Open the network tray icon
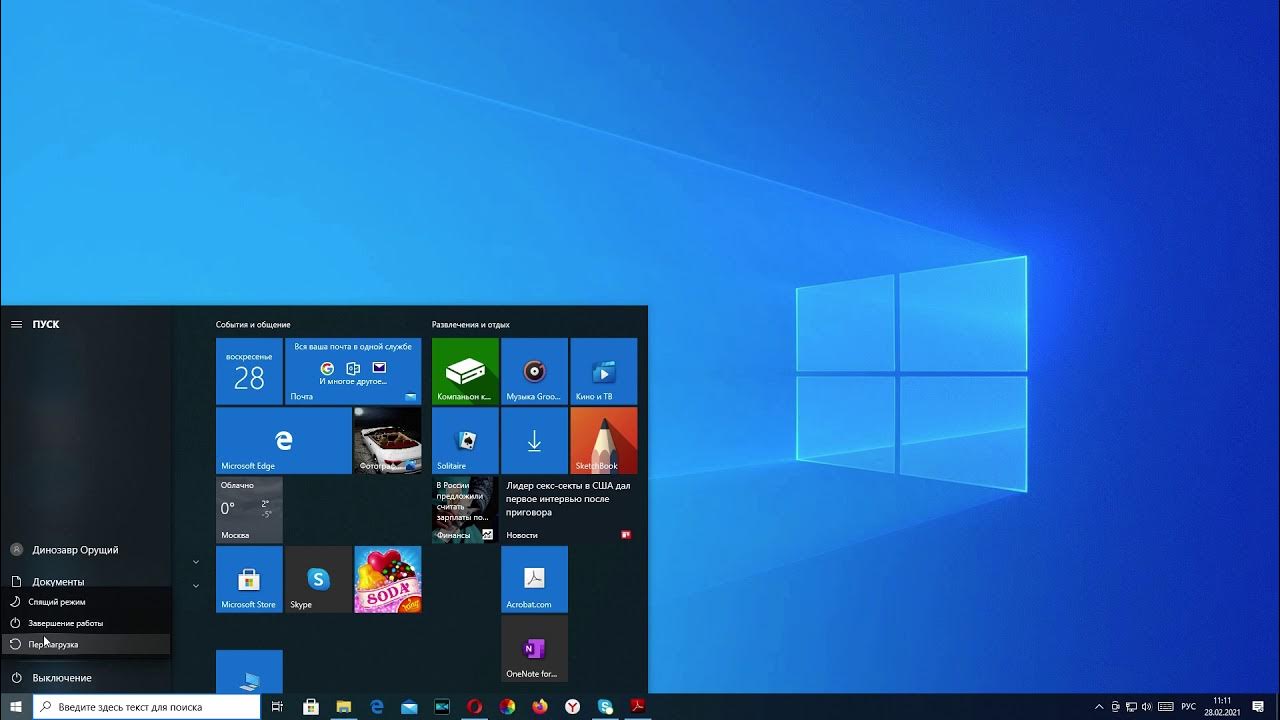Viewport: 1280px width, 720px height. tap(1131, 707)
